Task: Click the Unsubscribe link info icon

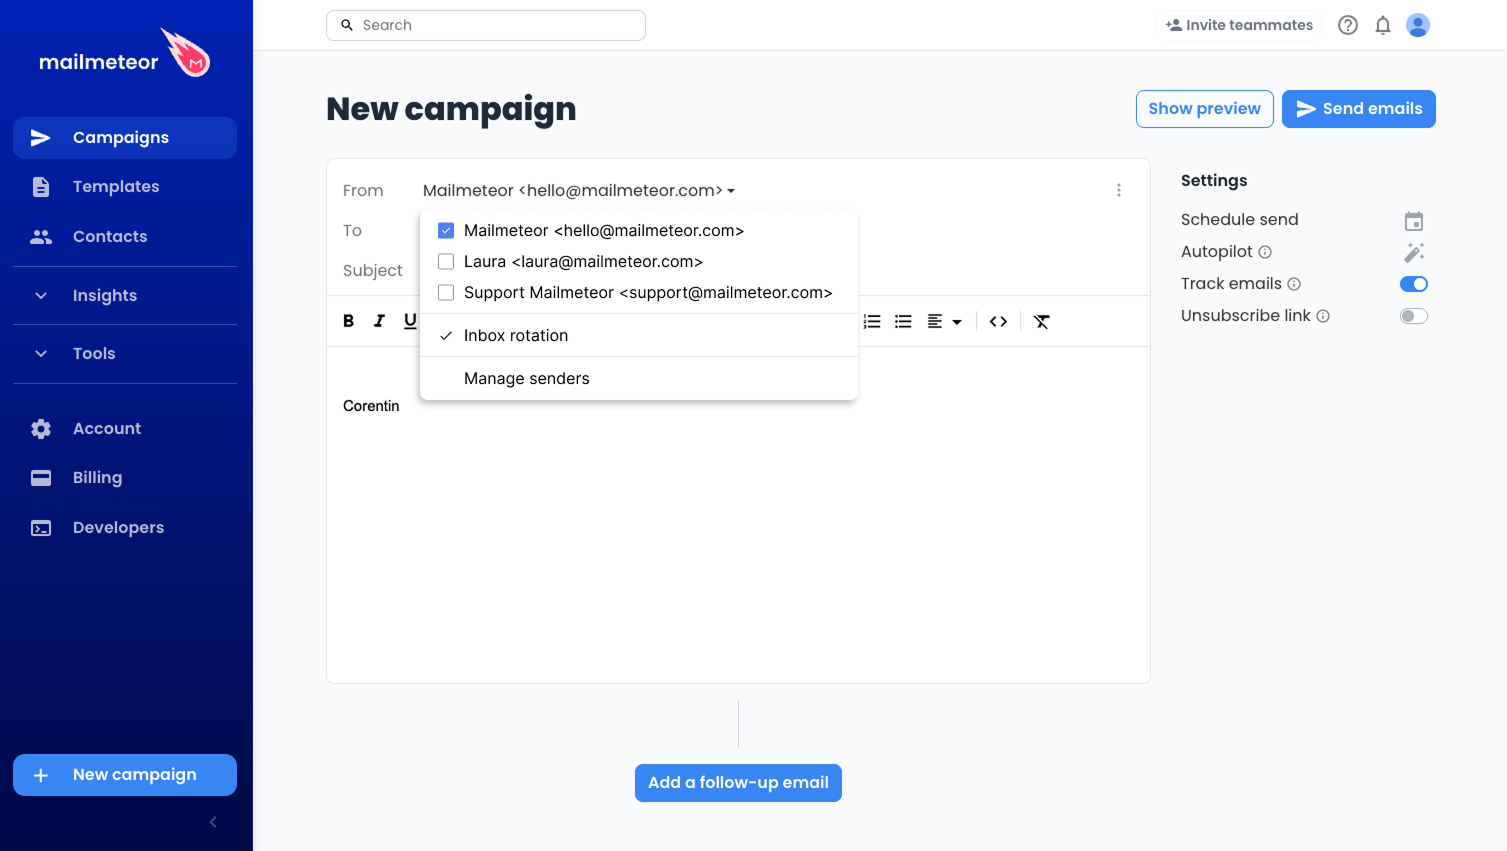Action: coord(1323,316)
